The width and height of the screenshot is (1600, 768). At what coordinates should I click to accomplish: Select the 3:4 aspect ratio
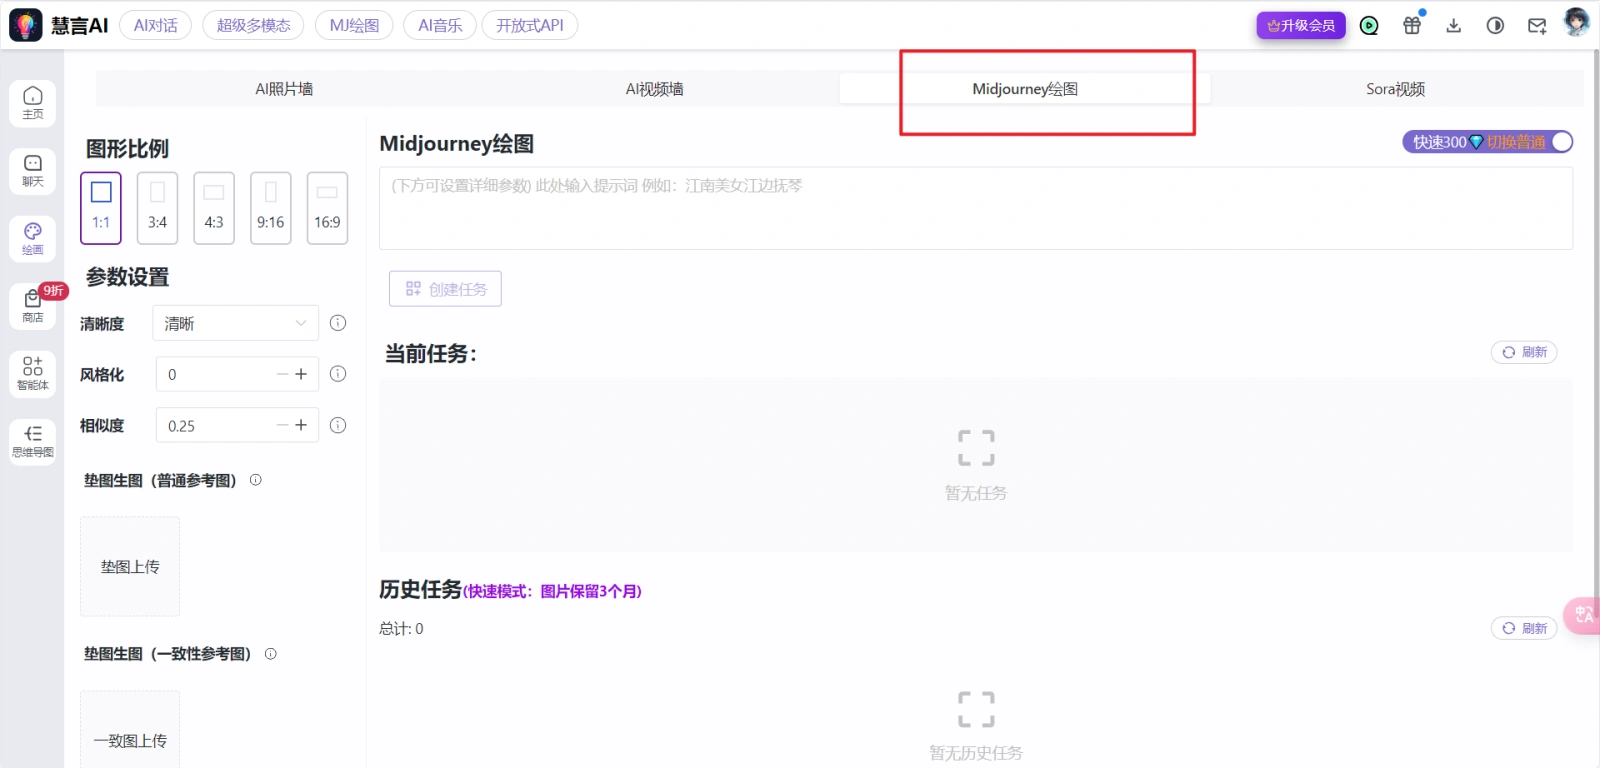[x=157, y=208]
